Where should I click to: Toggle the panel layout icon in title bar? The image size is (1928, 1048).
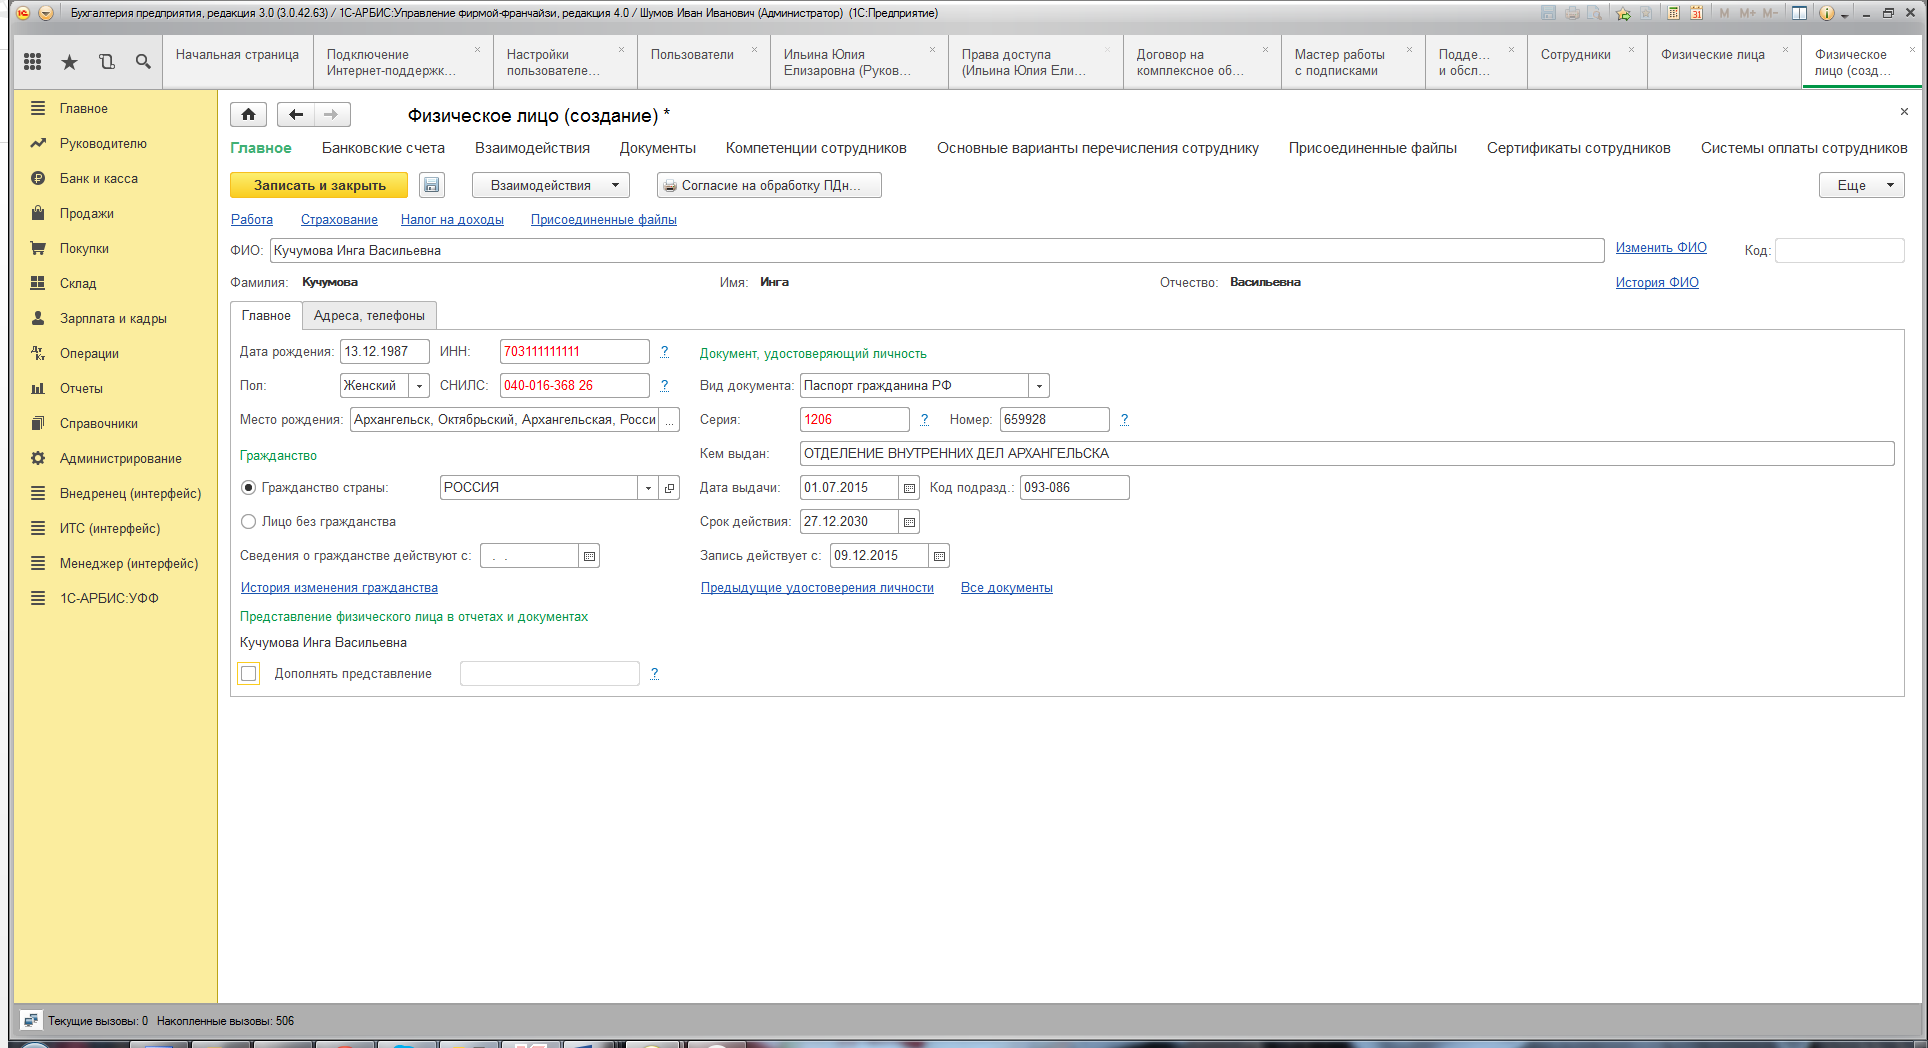point(1799,13)
